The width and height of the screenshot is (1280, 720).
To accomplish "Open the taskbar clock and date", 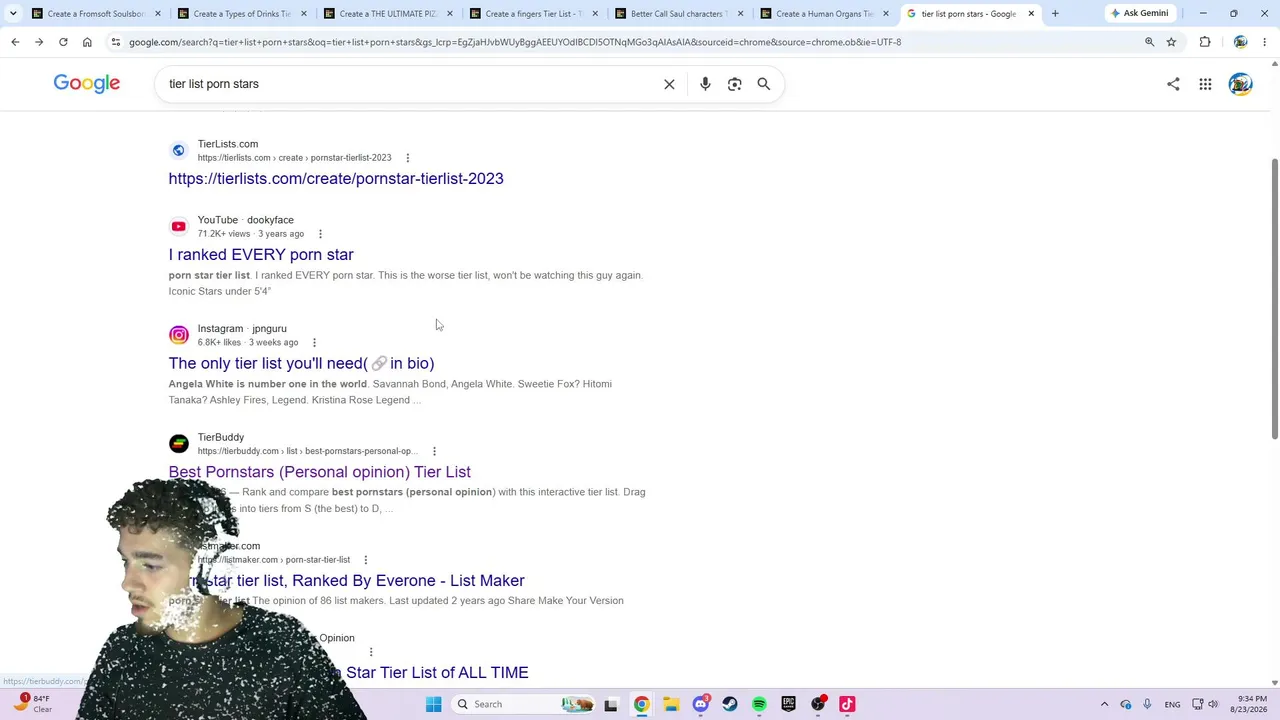I will point(1251,704).
